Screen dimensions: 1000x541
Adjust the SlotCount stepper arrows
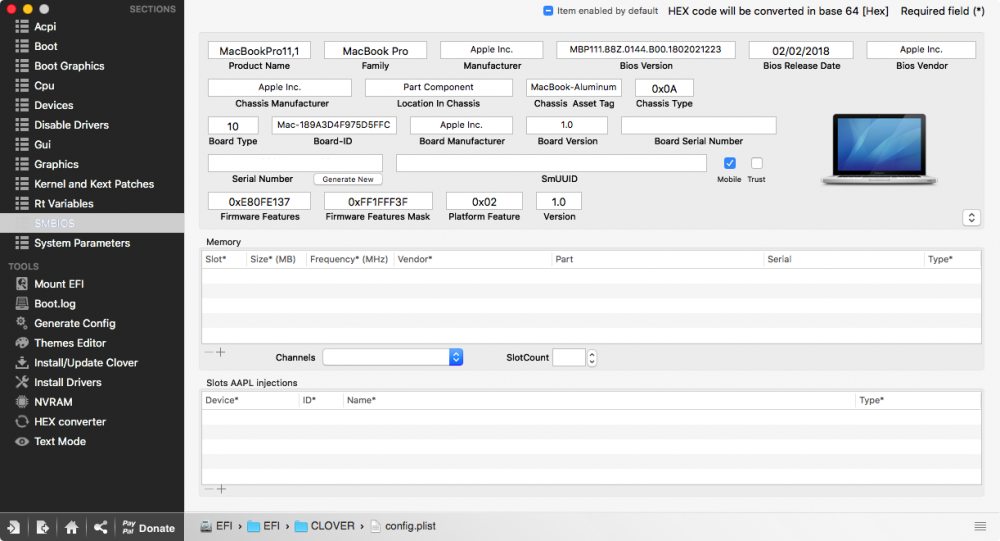pos(592,357)
